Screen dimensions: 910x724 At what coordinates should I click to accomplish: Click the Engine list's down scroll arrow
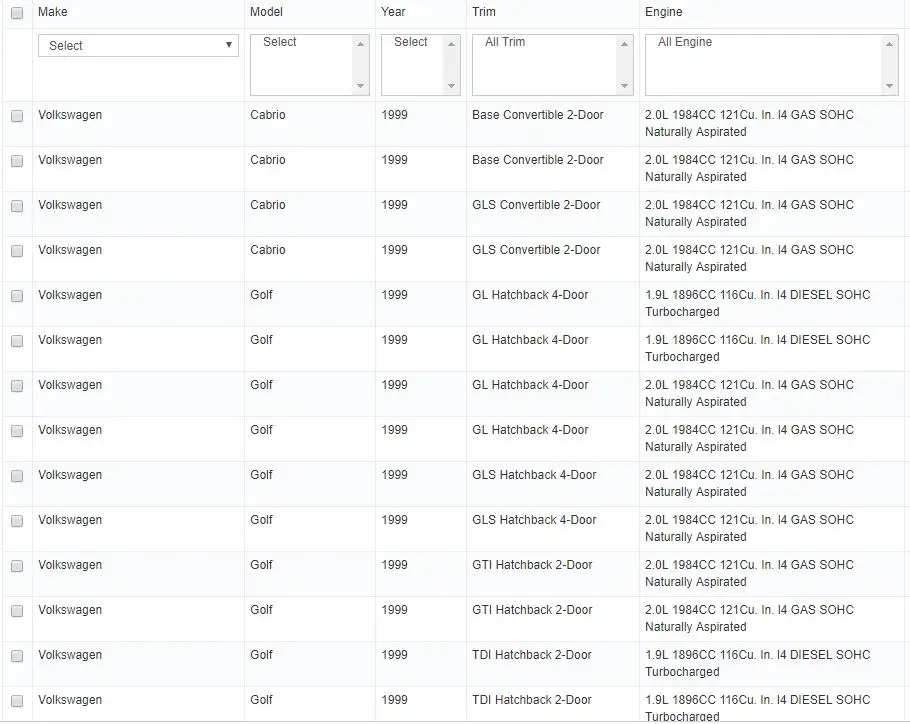[889, 86]
